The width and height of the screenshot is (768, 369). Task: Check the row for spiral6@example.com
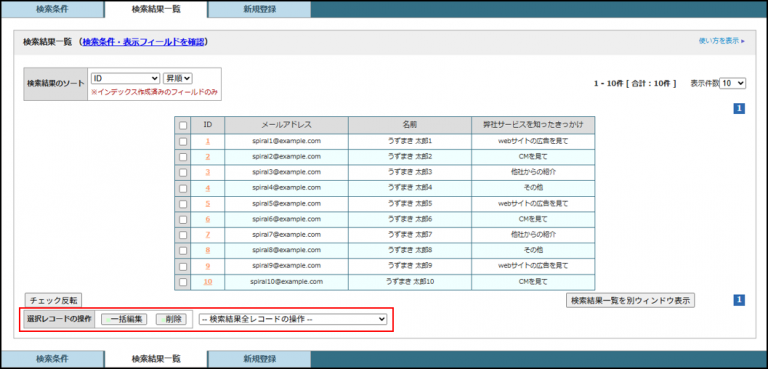(183, 219)
